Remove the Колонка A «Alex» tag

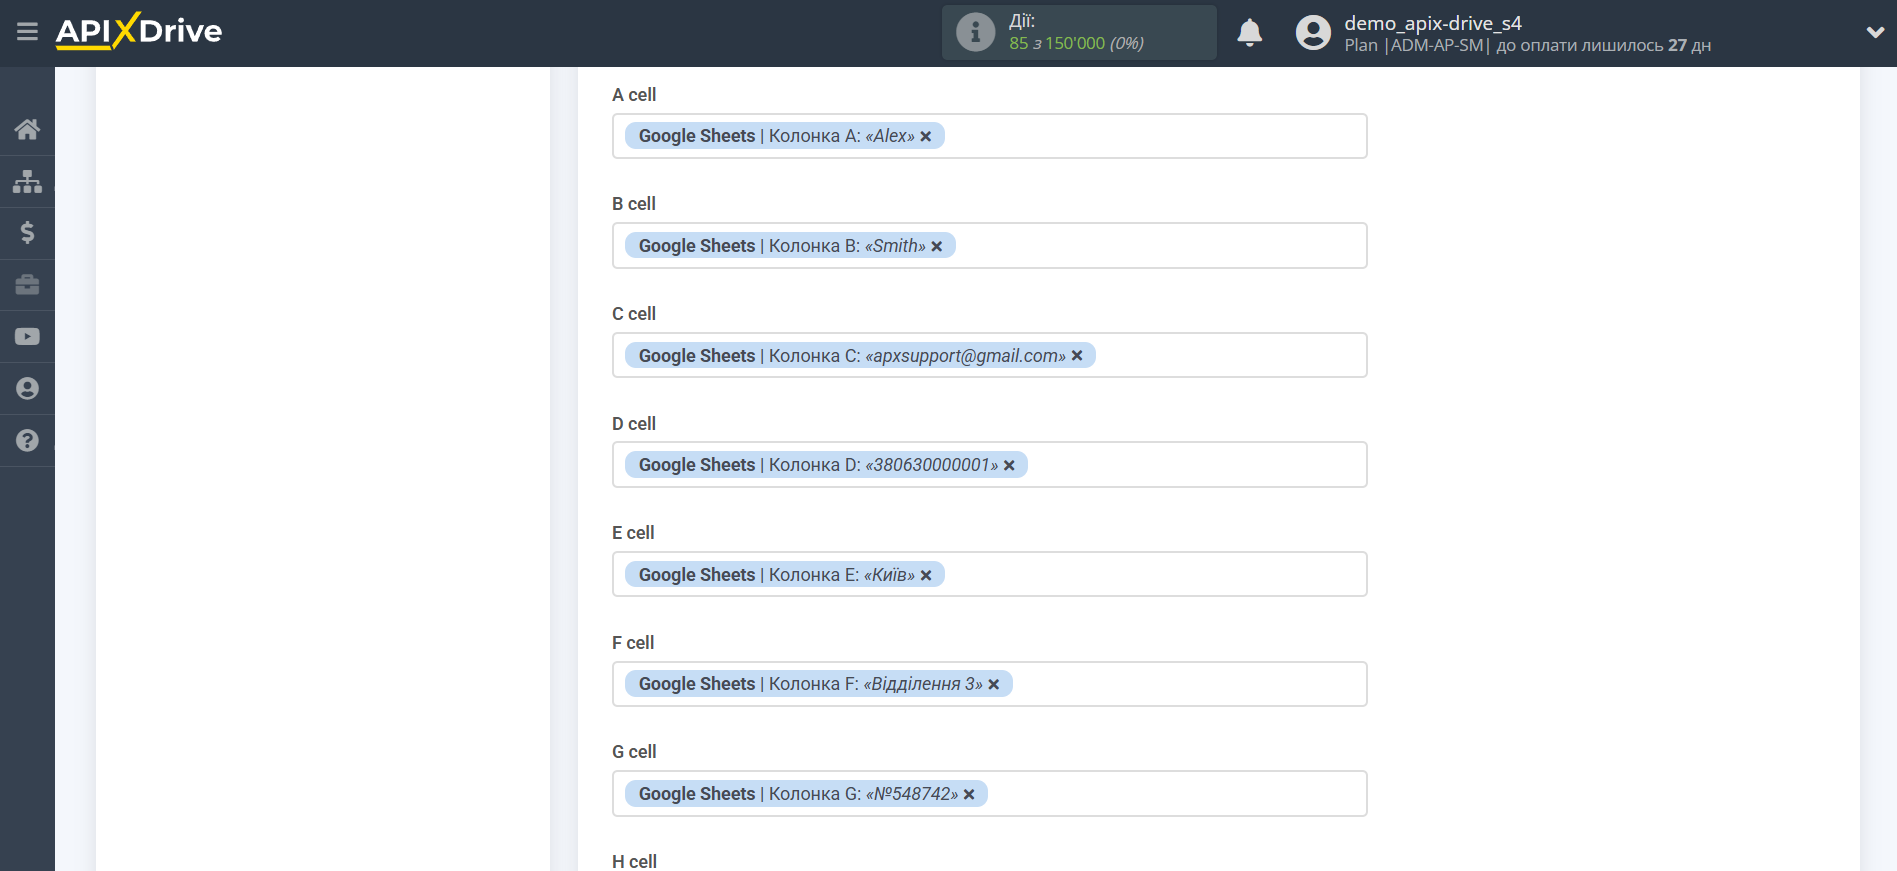pyautogui.click(x=926, y=137)
